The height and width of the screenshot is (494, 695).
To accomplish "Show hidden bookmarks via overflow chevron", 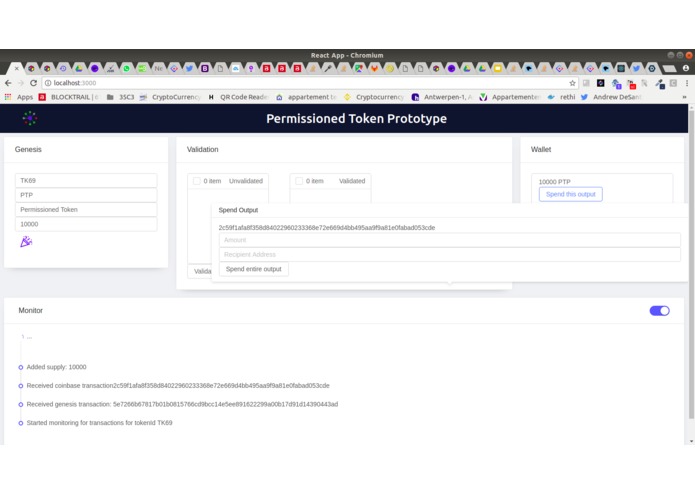I will point(684,97).
